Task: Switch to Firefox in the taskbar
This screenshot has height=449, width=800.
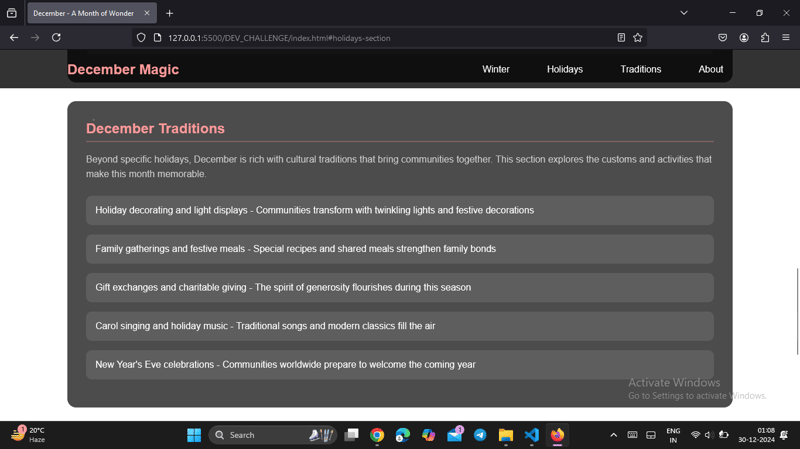Action: (557, 435)
